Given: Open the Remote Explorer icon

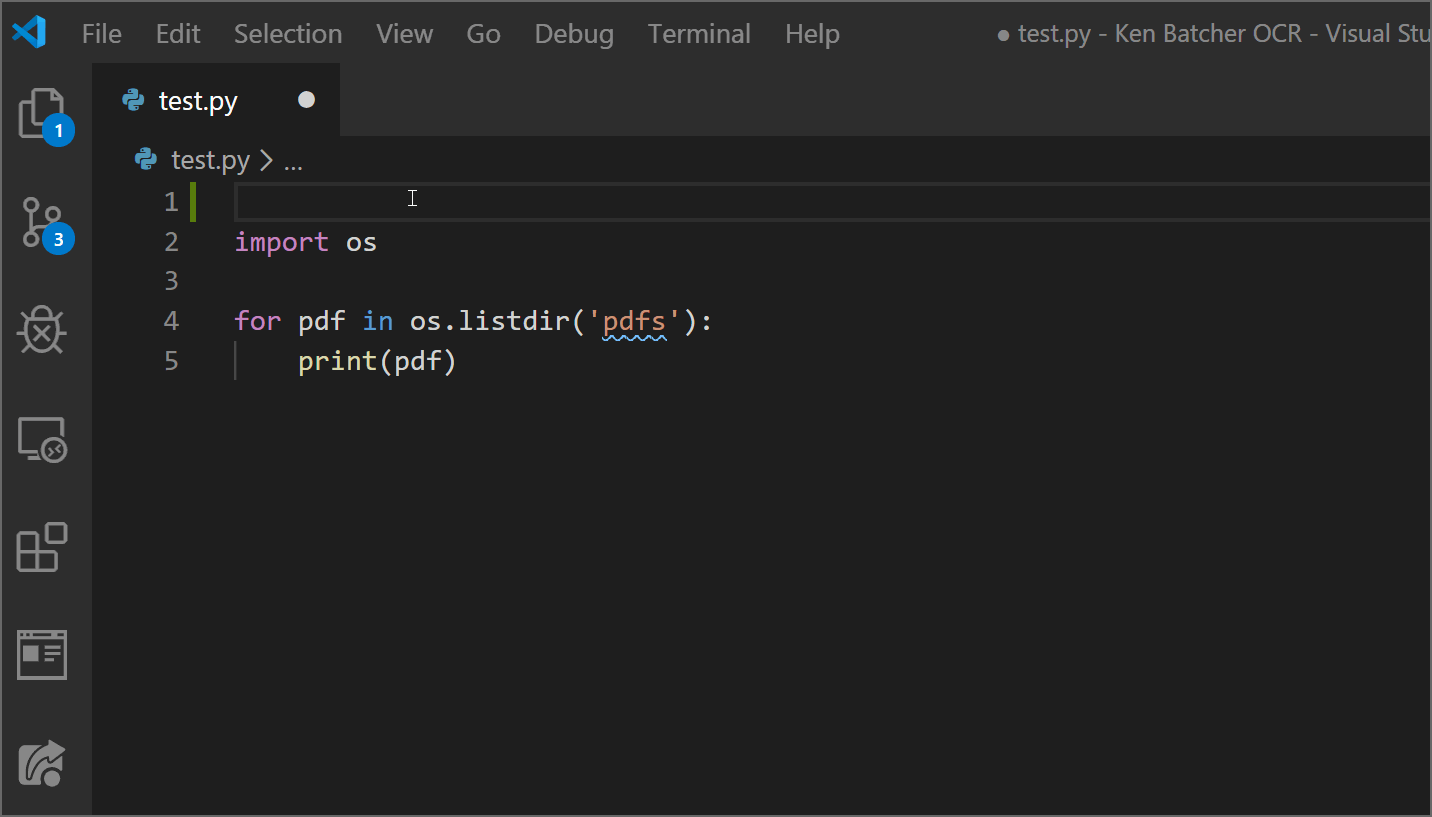Looking at the screenshot, I should [42, 438].
